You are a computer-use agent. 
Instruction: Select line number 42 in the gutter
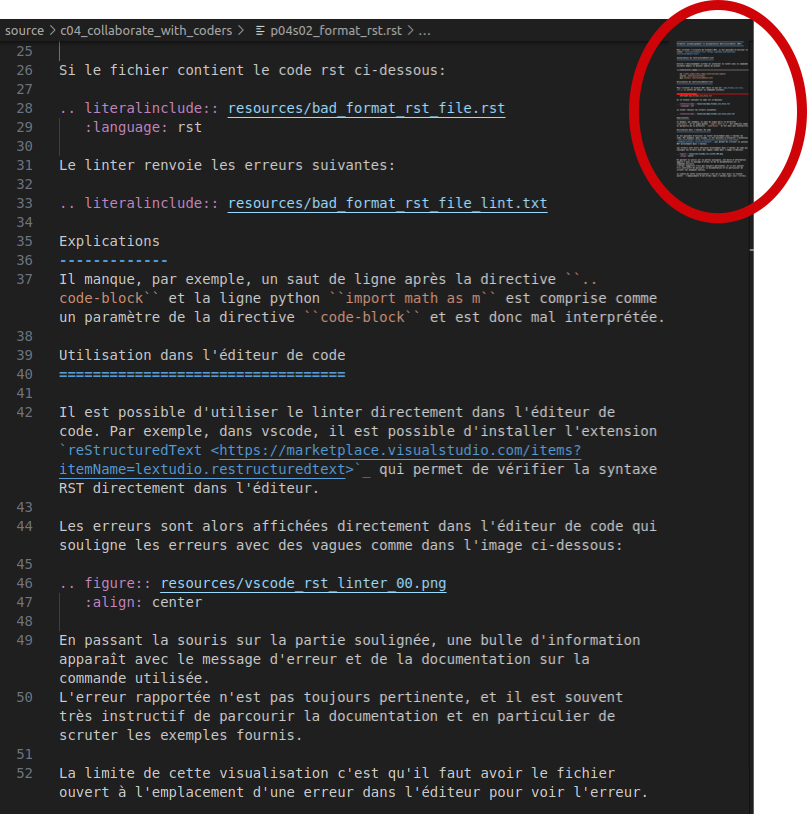pos(24,413)
